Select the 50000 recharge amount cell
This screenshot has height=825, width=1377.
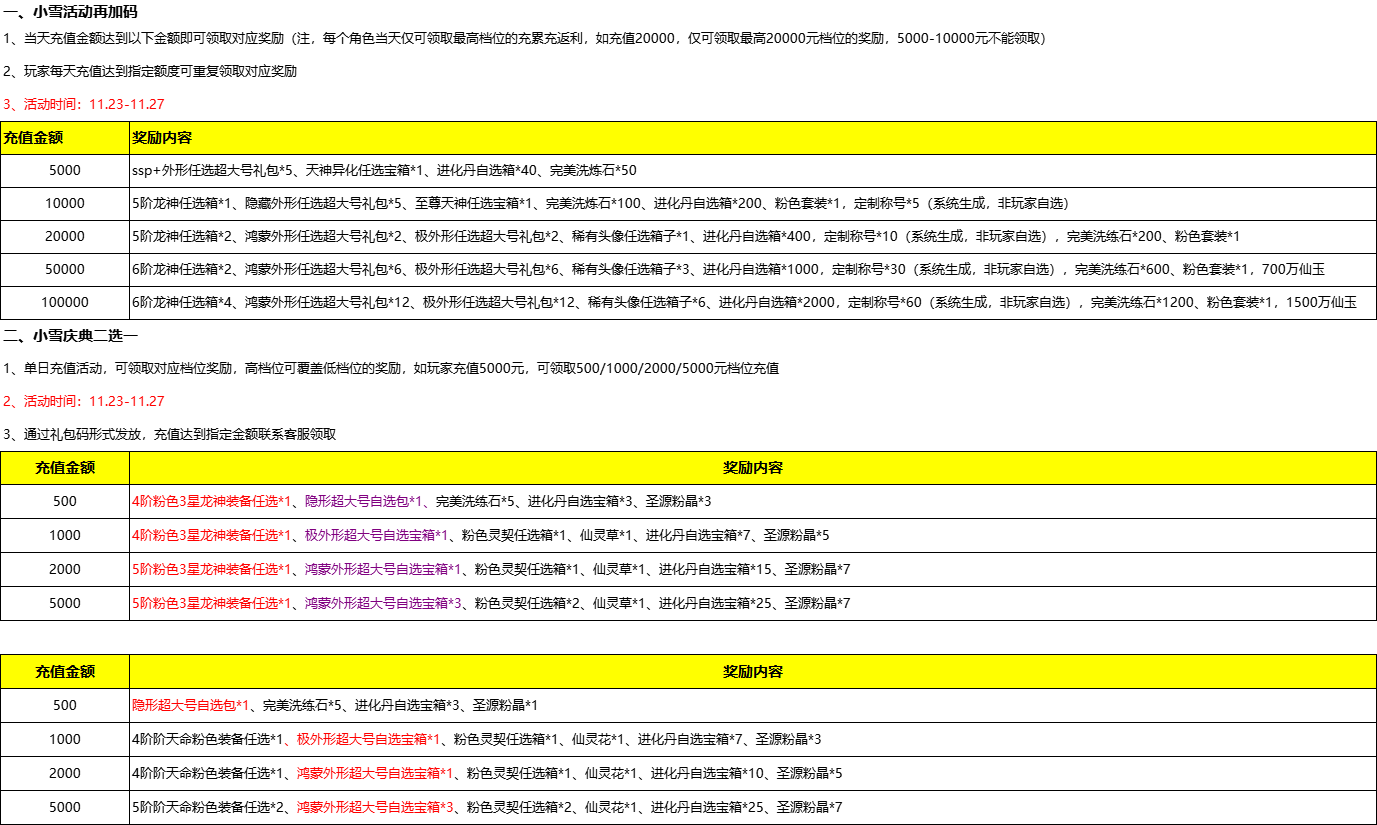[65, 269]
